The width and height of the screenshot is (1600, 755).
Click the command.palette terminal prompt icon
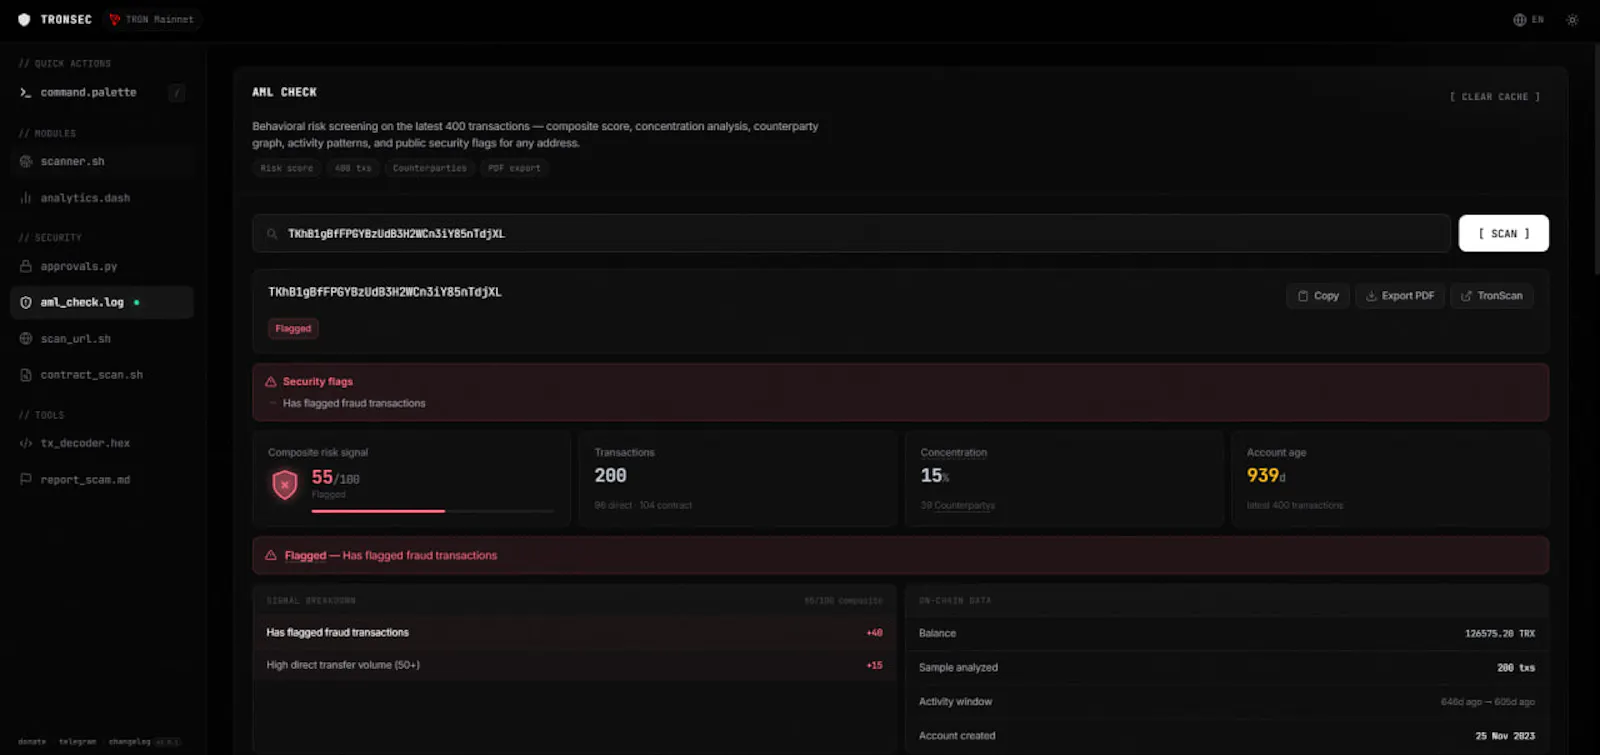26,92
